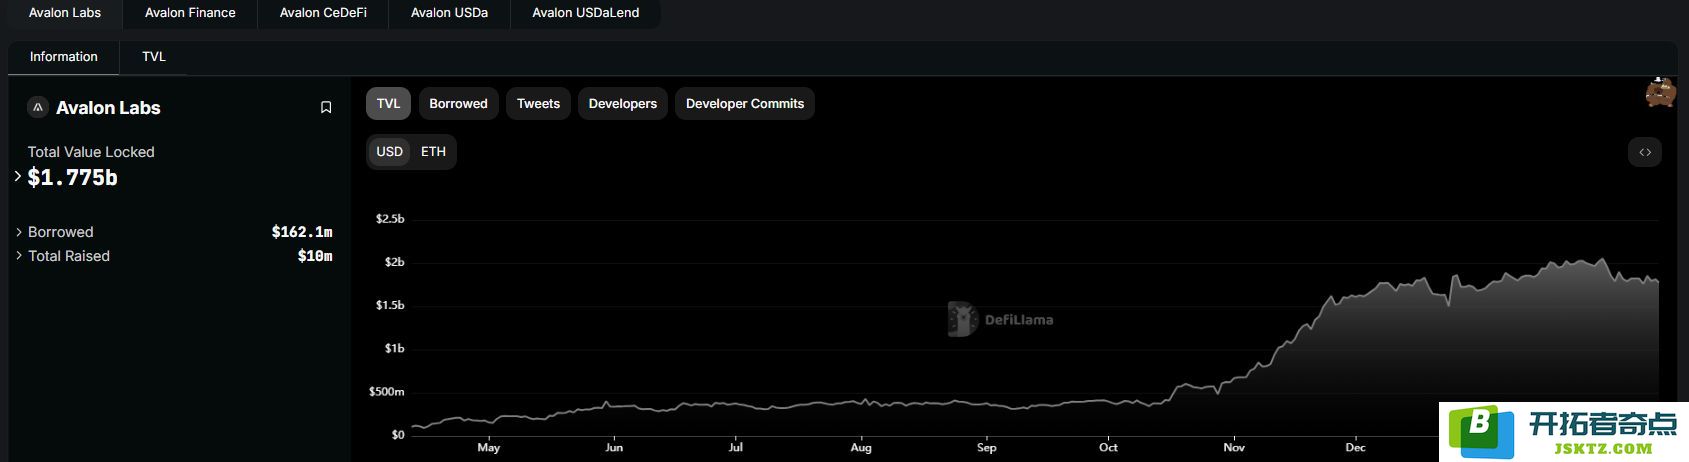The height and width of the screenshot is (462, 1689).
Task: Click the $1.775b total value figure
Action: click(x=72, y=178)
